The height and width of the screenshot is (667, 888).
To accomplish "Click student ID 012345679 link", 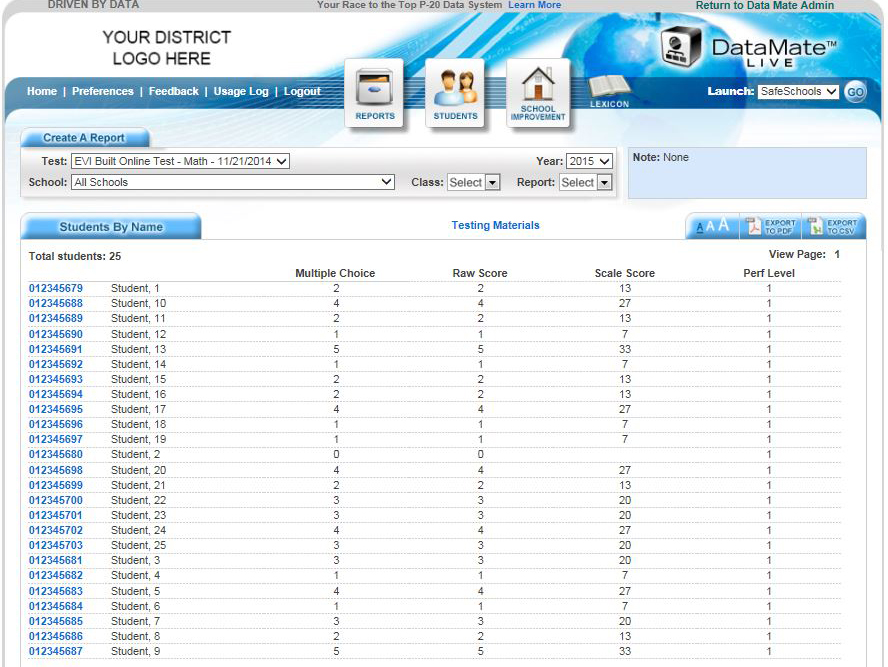I will click(x=55, y=288).
